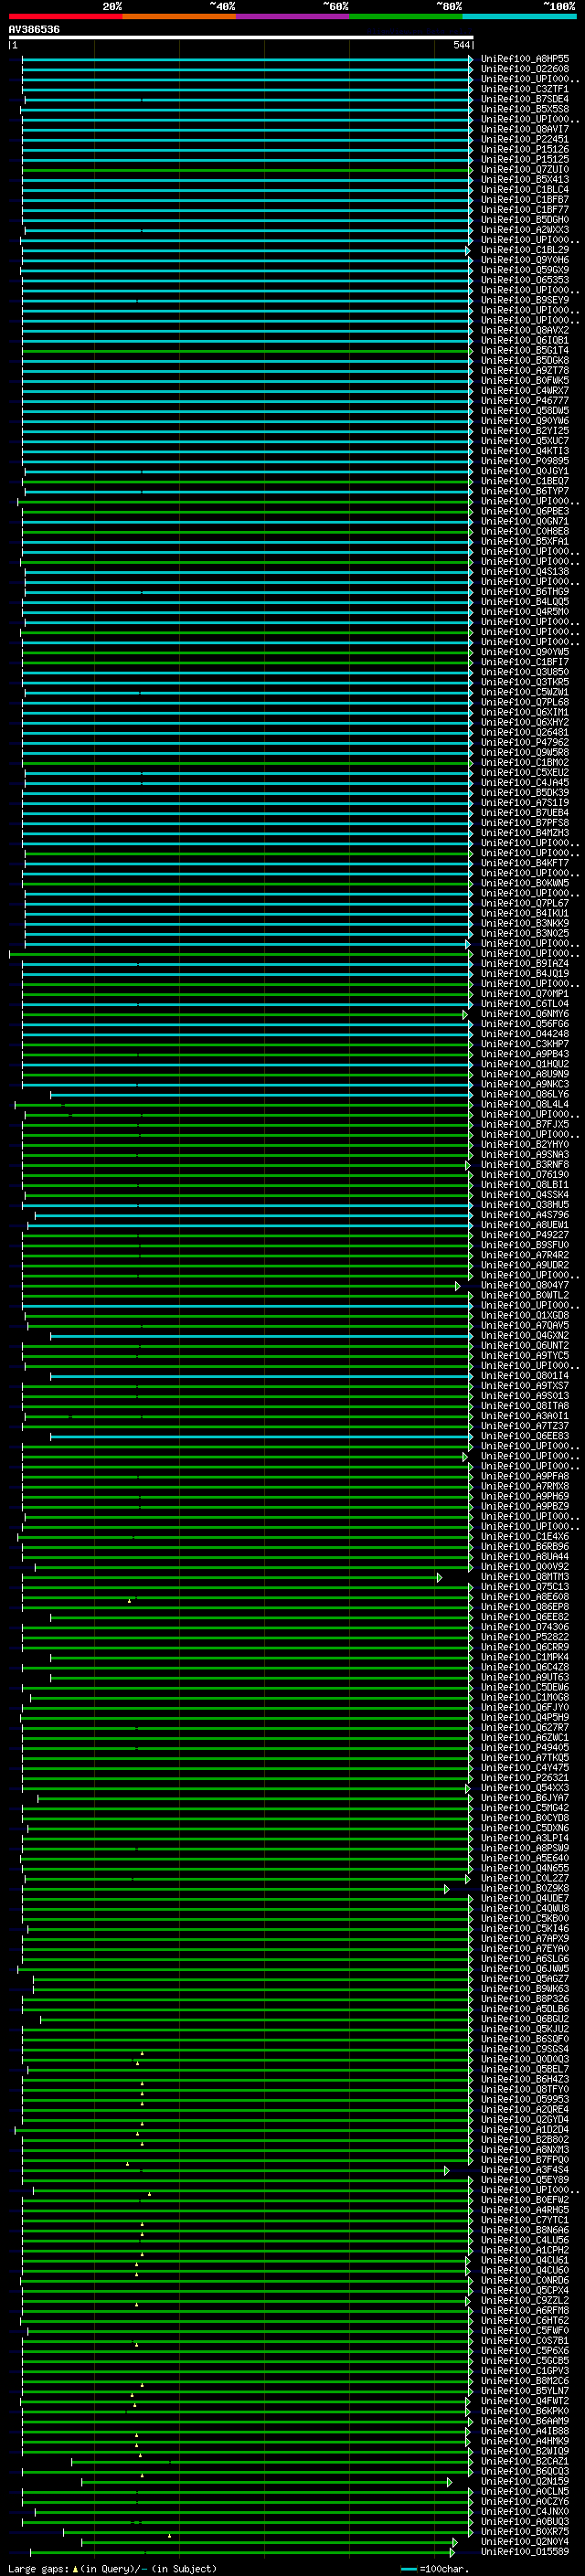This screenshot has width=585, height=2576.
Task: Open the last hit label UniRef100_O15589
Action: click(x=524, y=2553)
